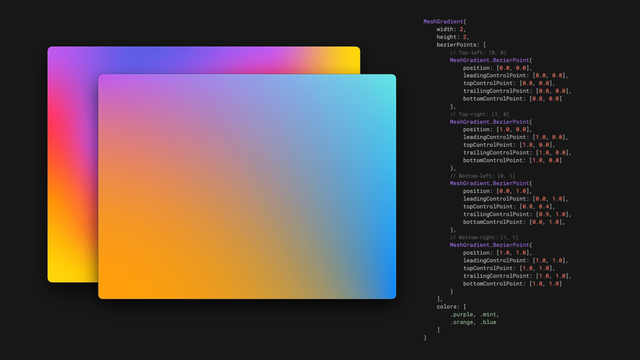This screenshot has width=640, height=360.
Task: Click the 'height: 2,' code line
Action: (x=453, y=37)
